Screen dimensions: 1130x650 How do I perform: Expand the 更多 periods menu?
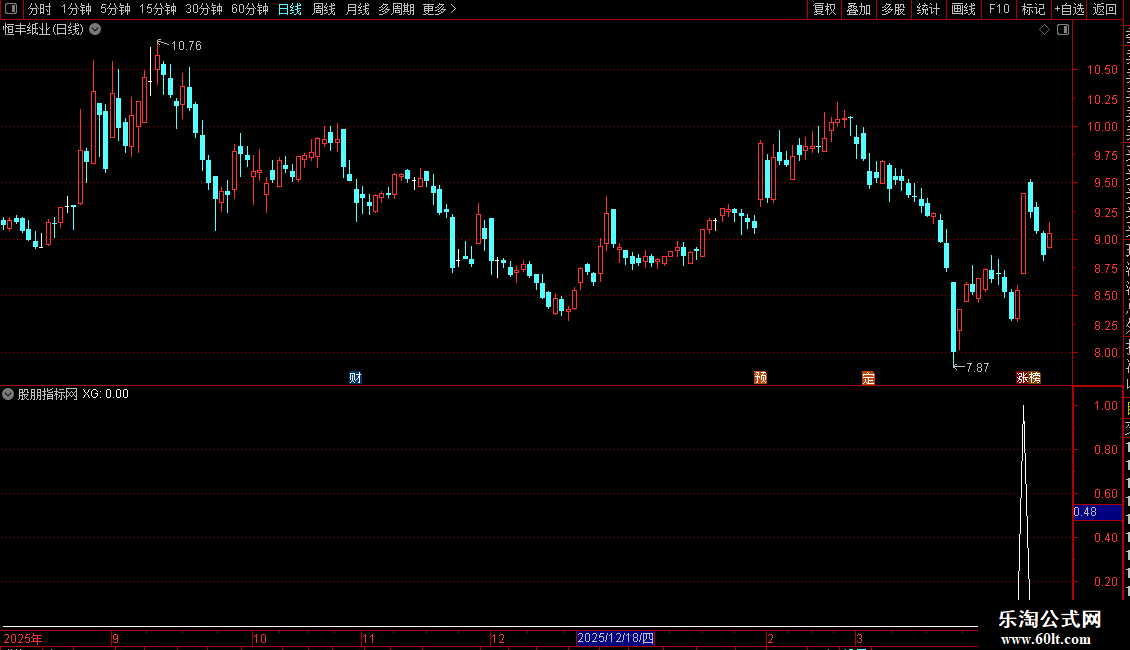(439, 9)
